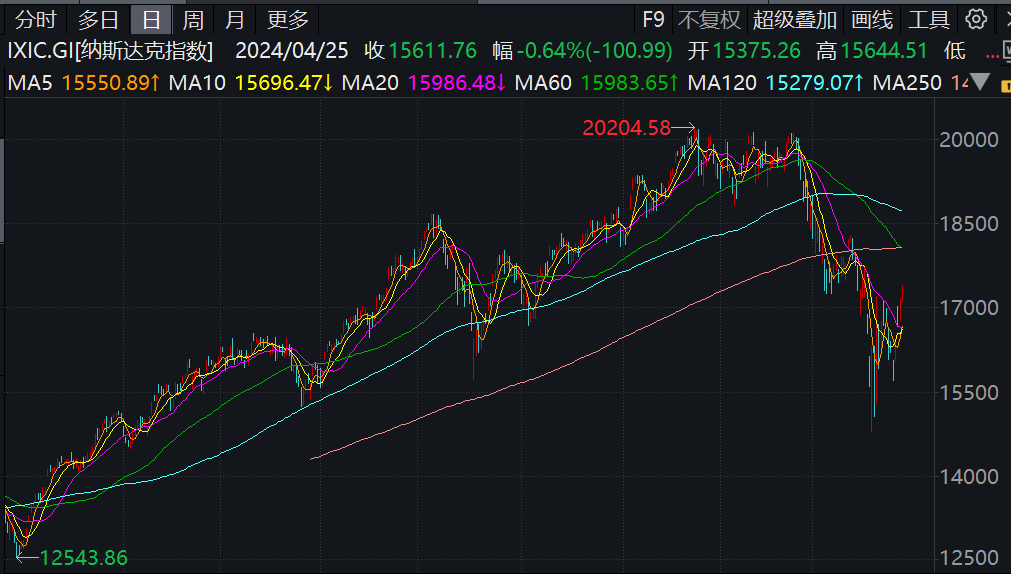This screenshot has height=574, width=1011.
Task: Click the 12543.86 low price marker
Action: coord(84,558)
